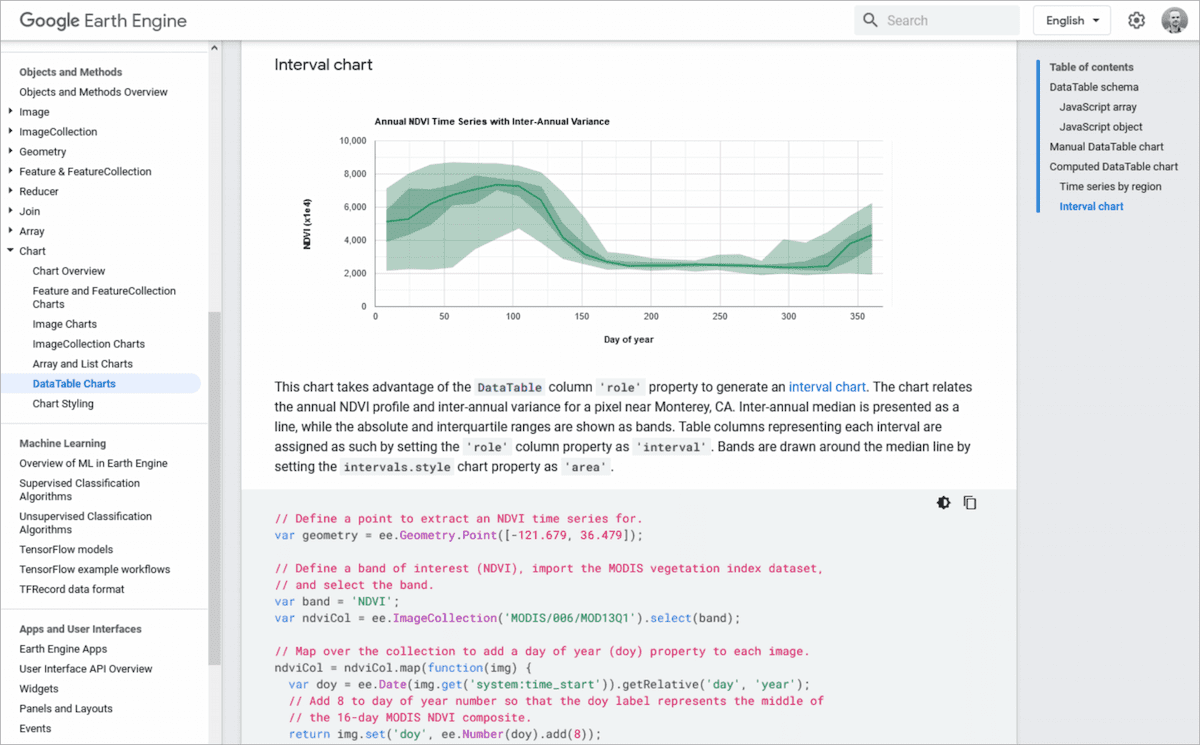
Task: Select Interval chart in table of contents
Action: (1091, 207)
